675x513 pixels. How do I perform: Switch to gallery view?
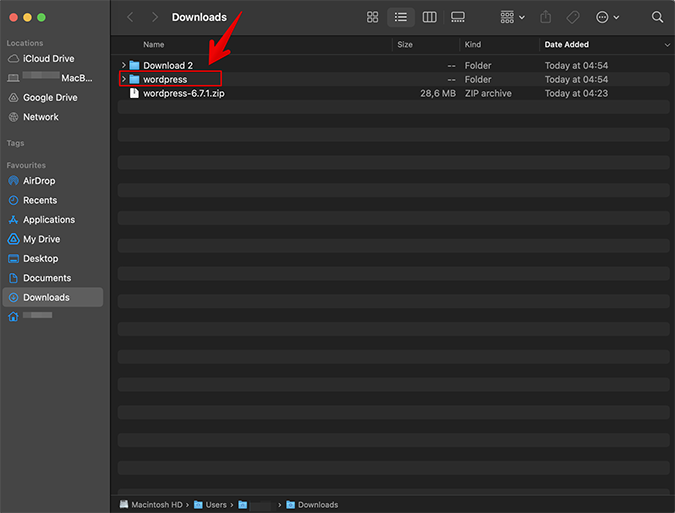pos(458,17)
